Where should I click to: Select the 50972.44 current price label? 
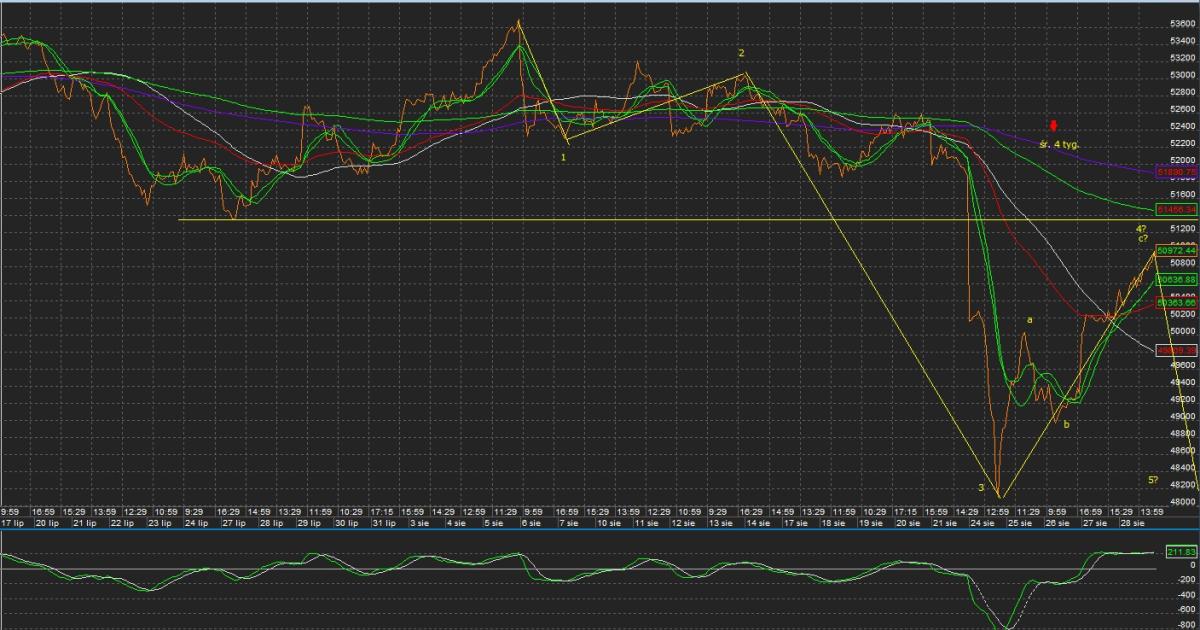[1177, 250]
